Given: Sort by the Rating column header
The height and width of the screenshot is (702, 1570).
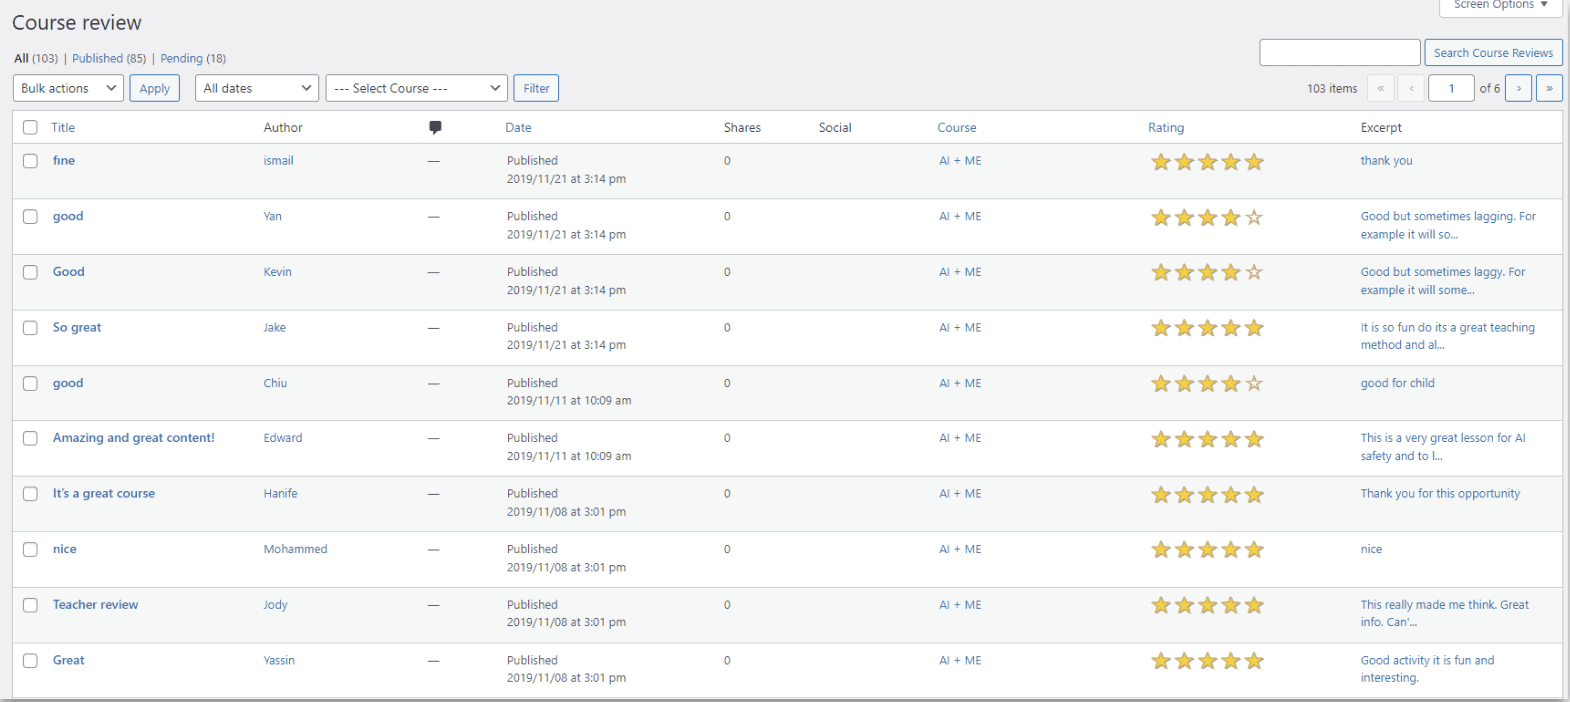Looking at the screenshot, I should 1165,127.
